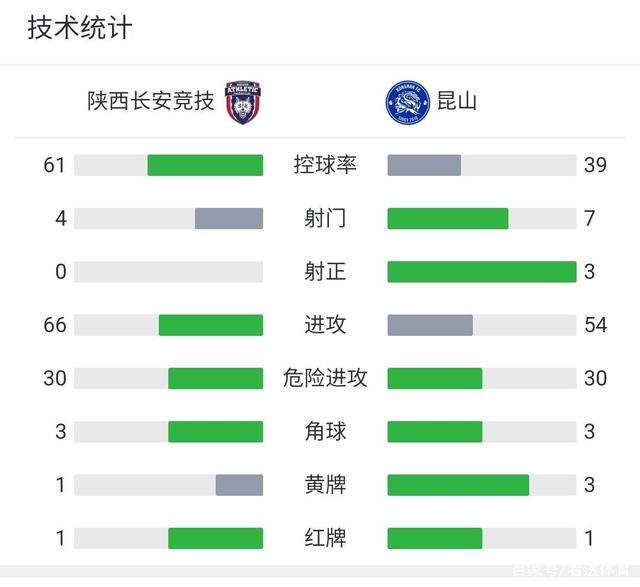Click the full green 射正 bar
Image resolution: width=640 pixels, height=587 pixels.
pyautogui.click(x=482, y=272)
